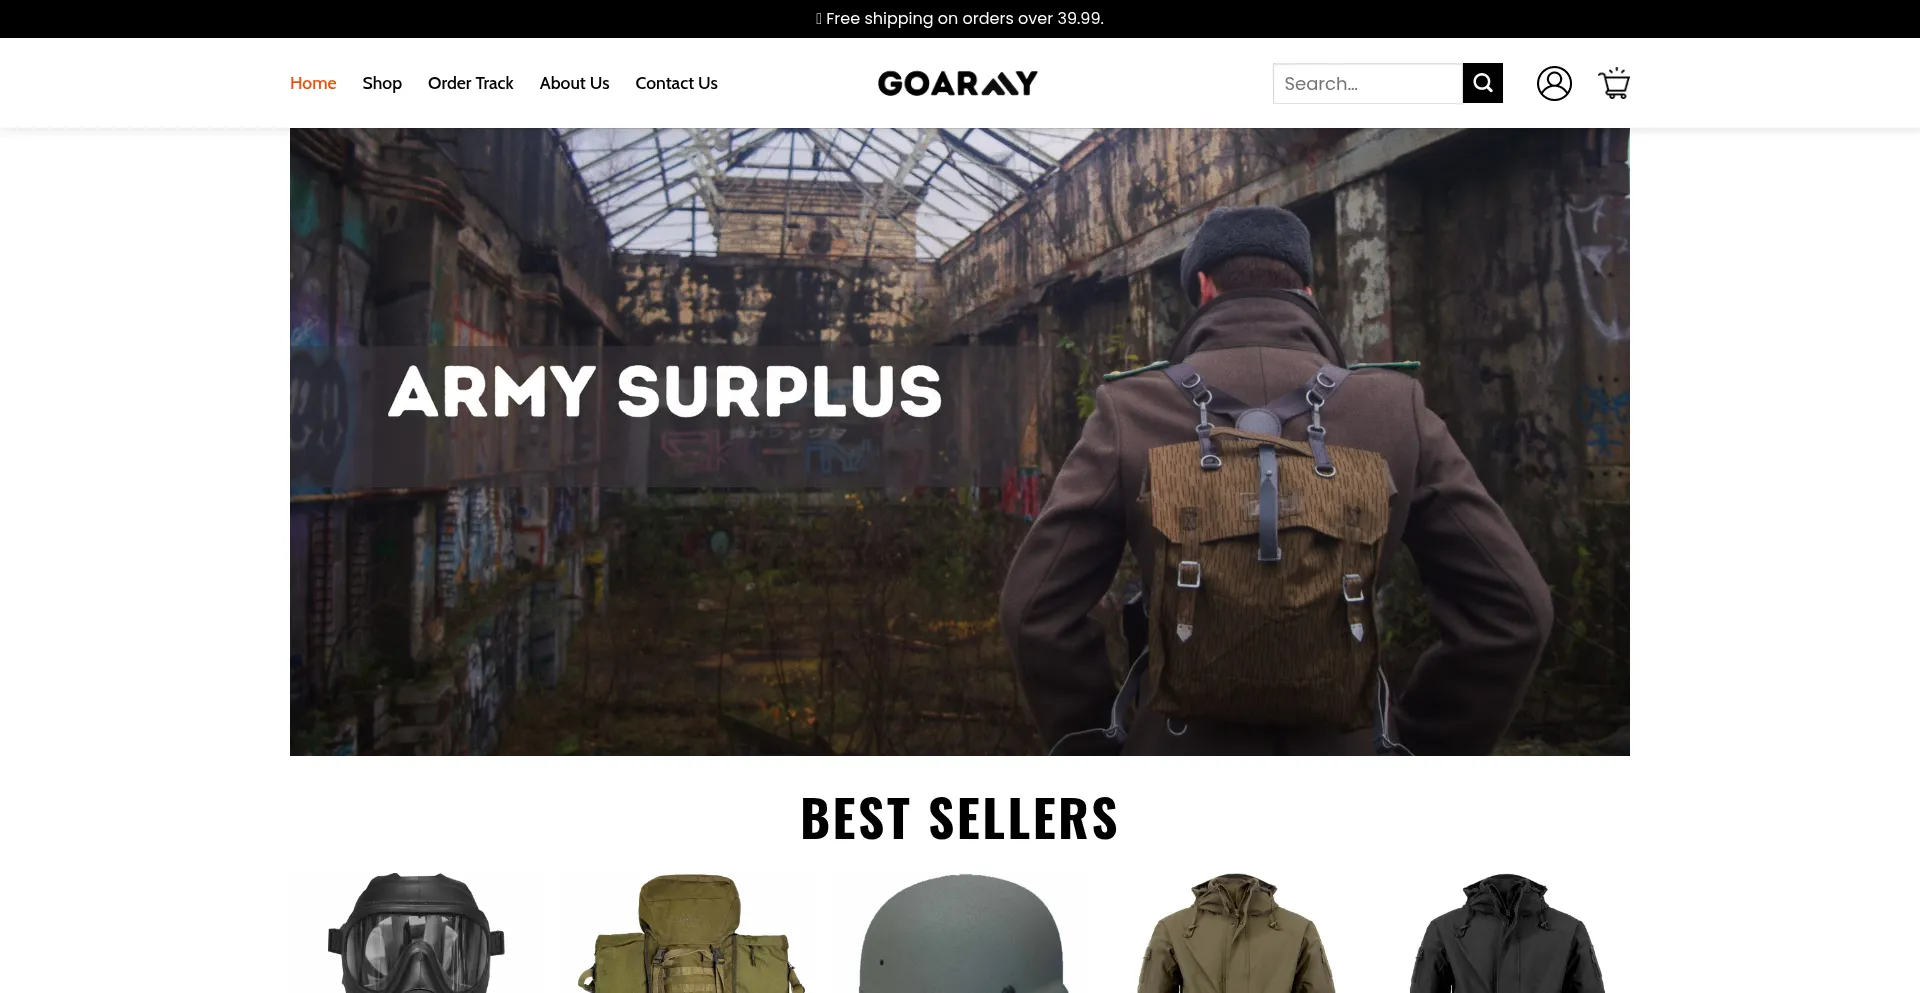This screenshot has width=1920, height=993.
Task: Click the ARMY SURPLUS banner text
Action: (665, 391)
